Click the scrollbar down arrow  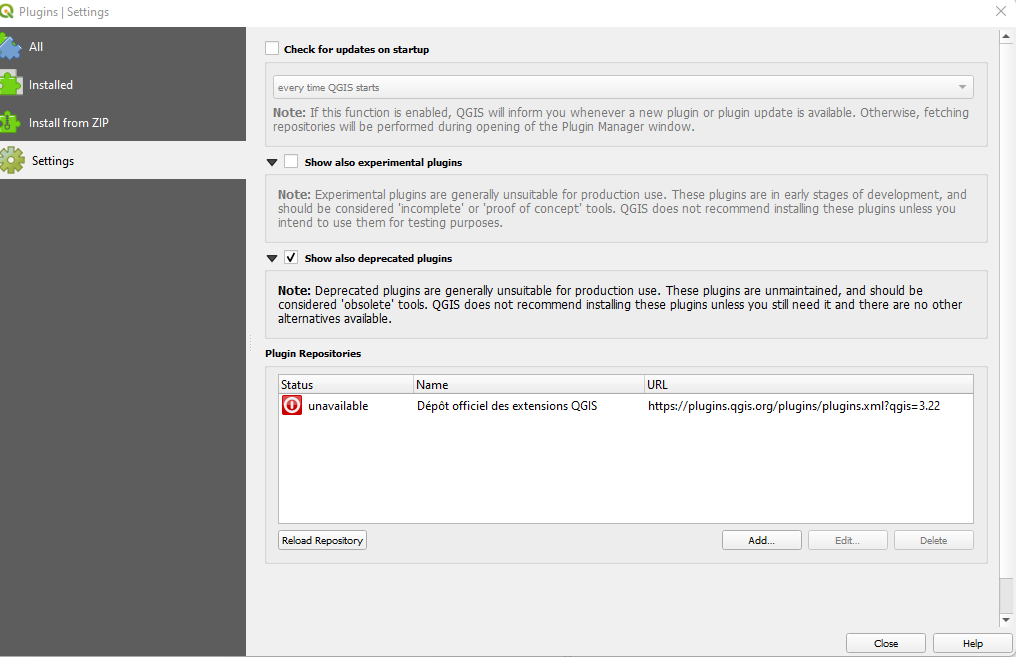[x=1006, y=620]
